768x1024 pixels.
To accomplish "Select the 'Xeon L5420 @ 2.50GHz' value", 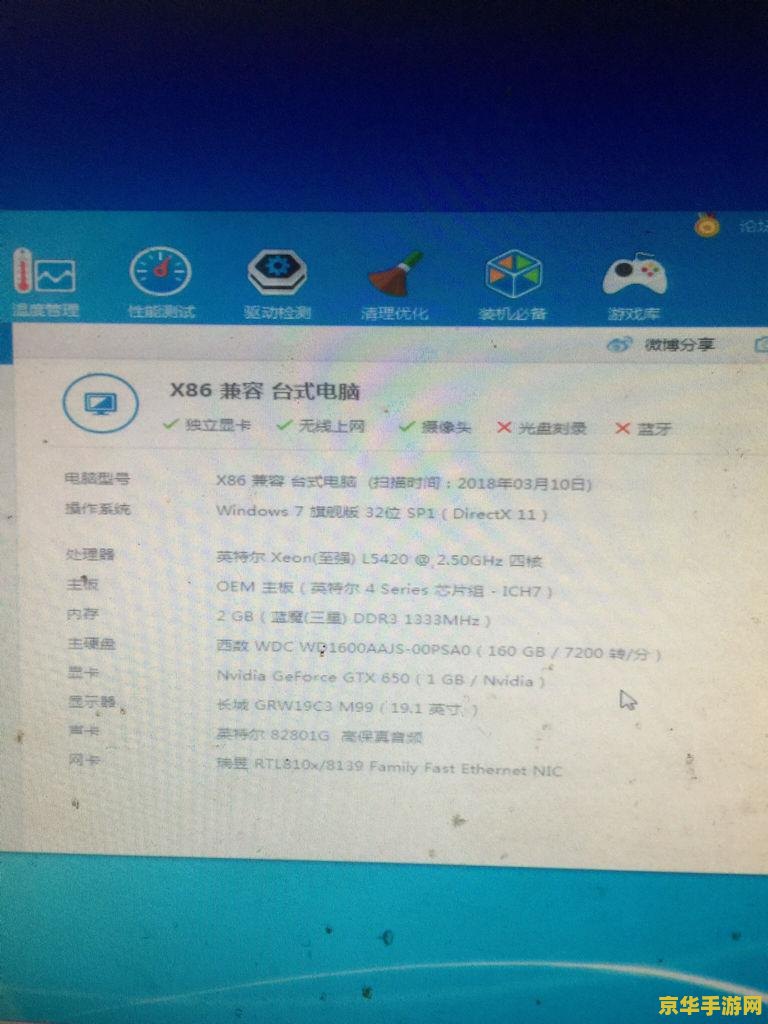I will (x=379, y=560).
